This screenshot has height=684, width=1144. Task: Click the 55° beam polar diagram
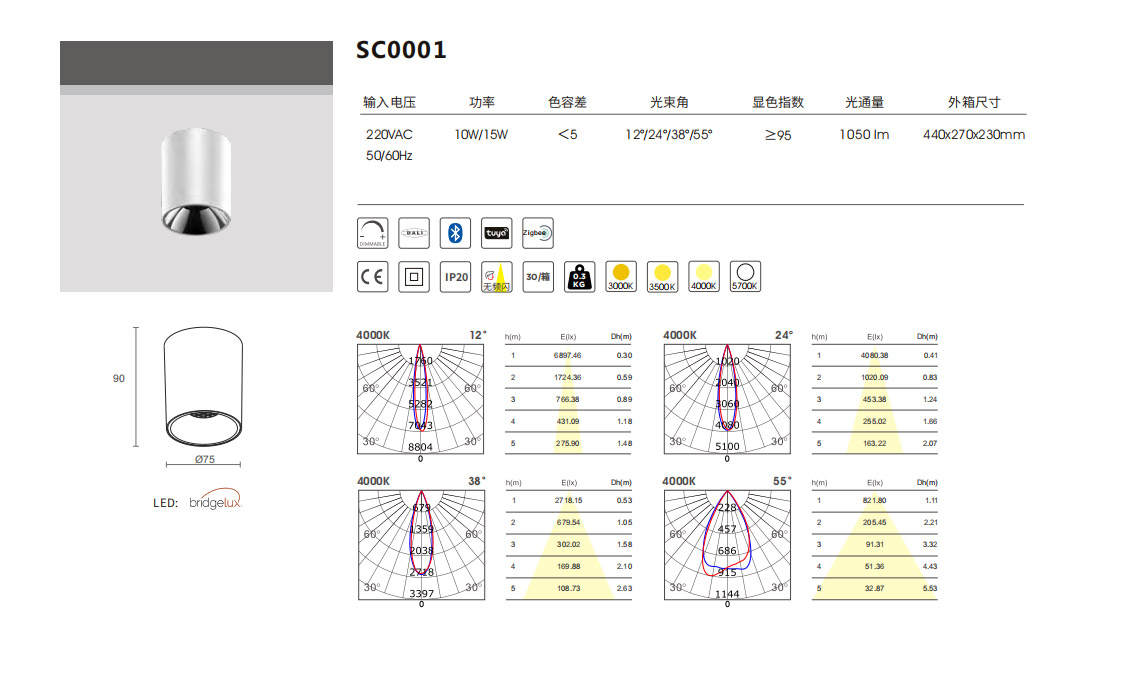click(727, 544)
